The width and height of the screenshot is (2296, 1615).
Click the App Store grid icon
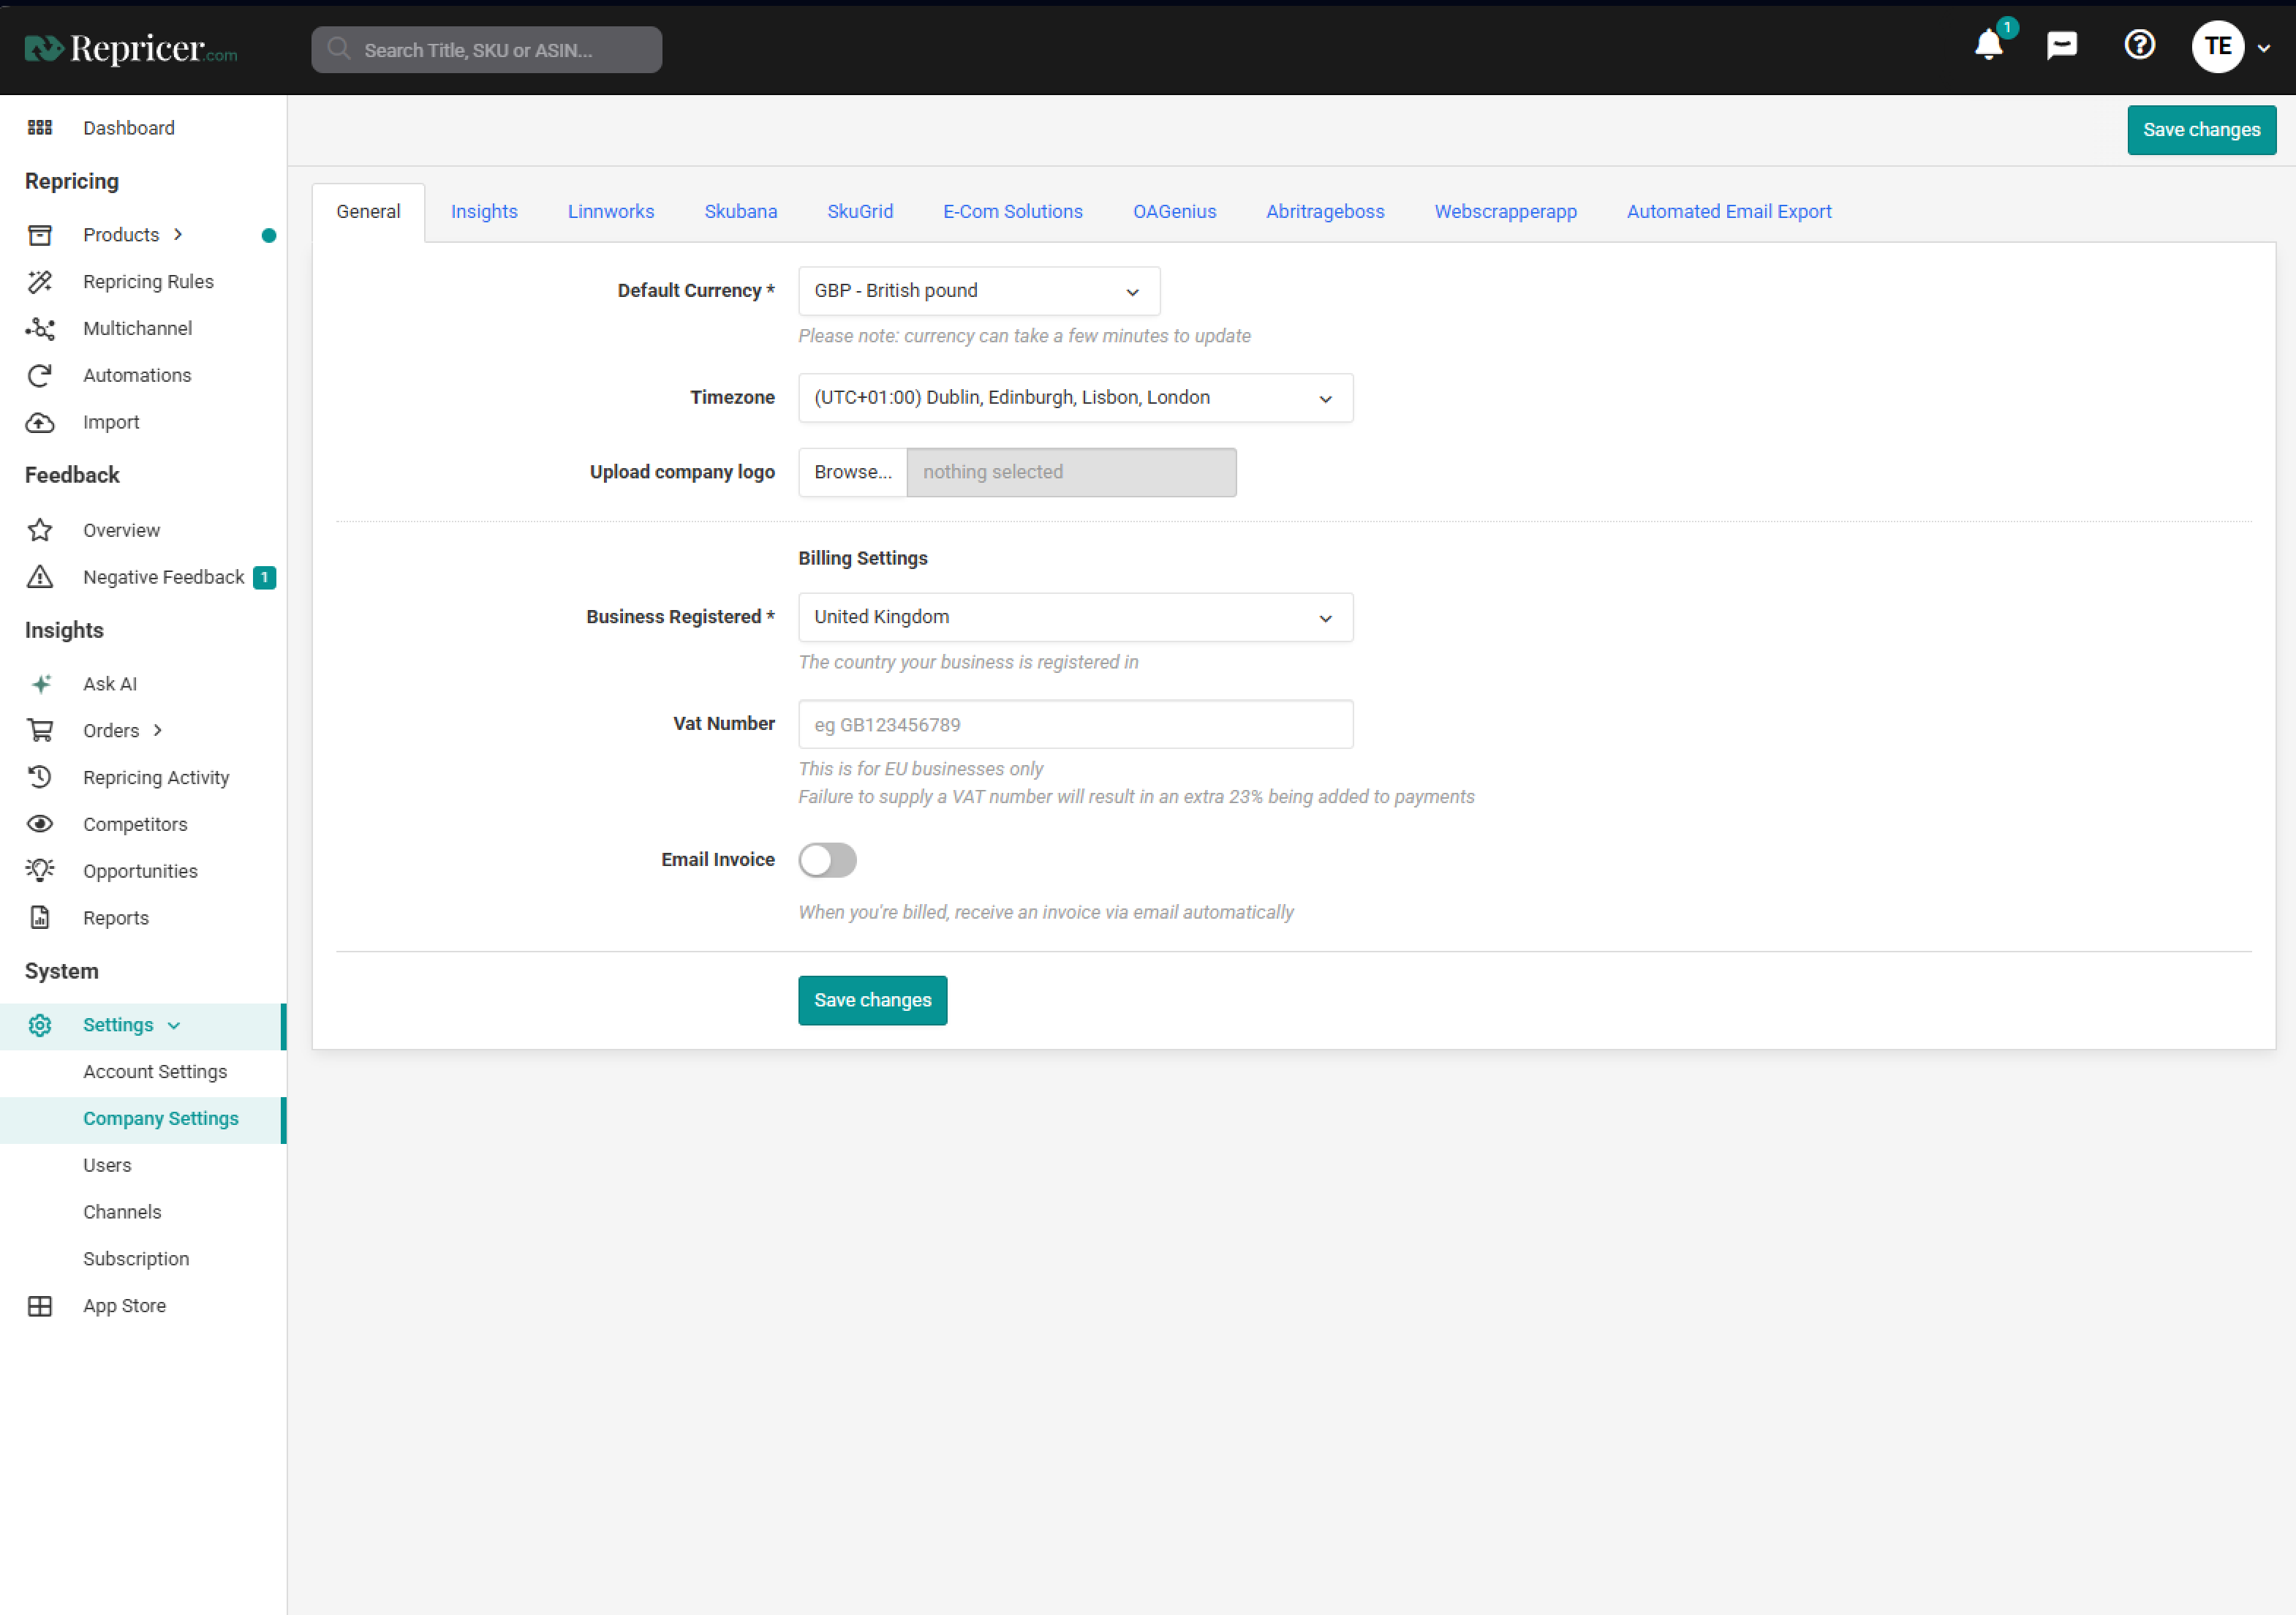point(40,1306)
